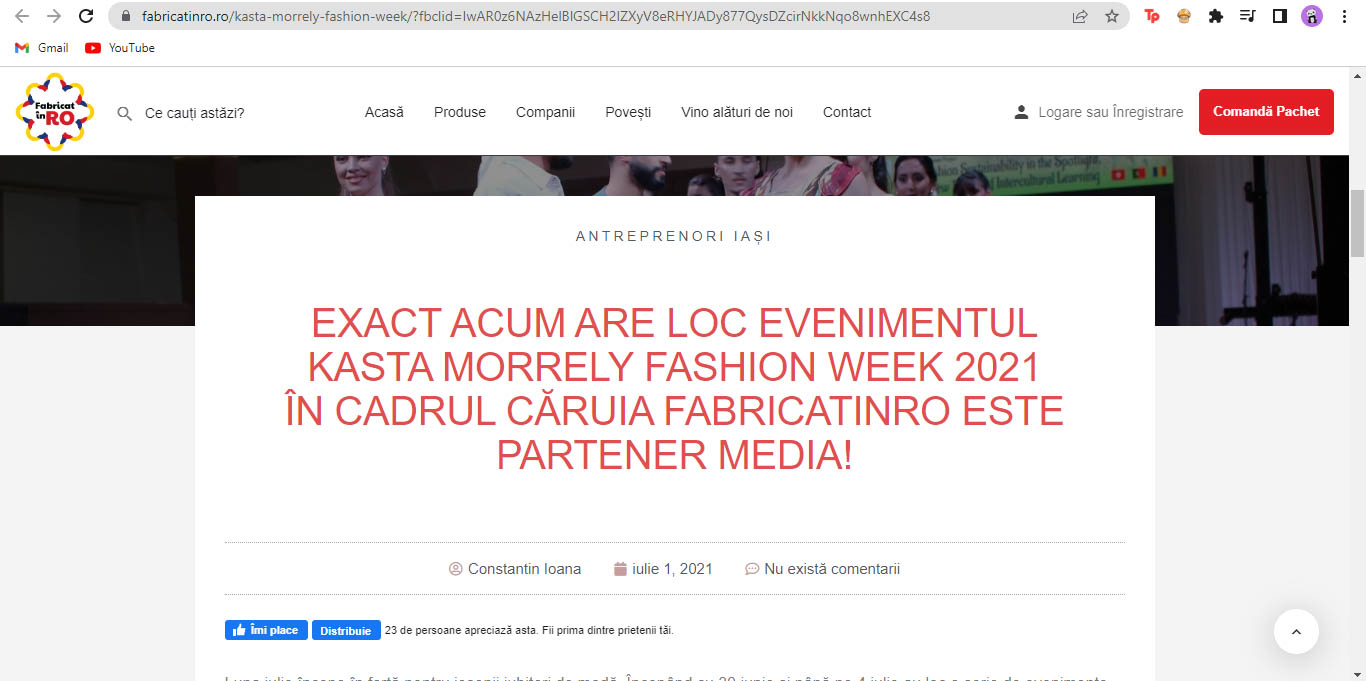Click the calendar icon beside the date

coord(620,569)
